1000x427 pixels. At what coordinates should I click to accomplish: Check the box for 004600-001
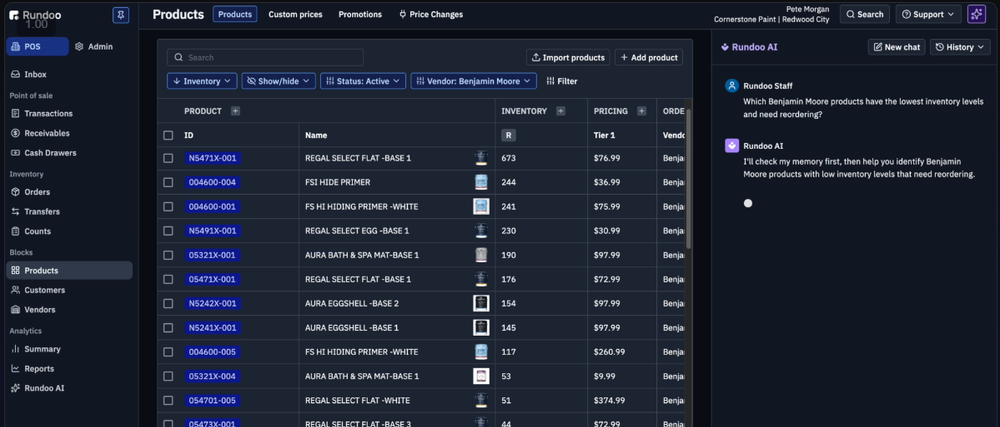168,206
